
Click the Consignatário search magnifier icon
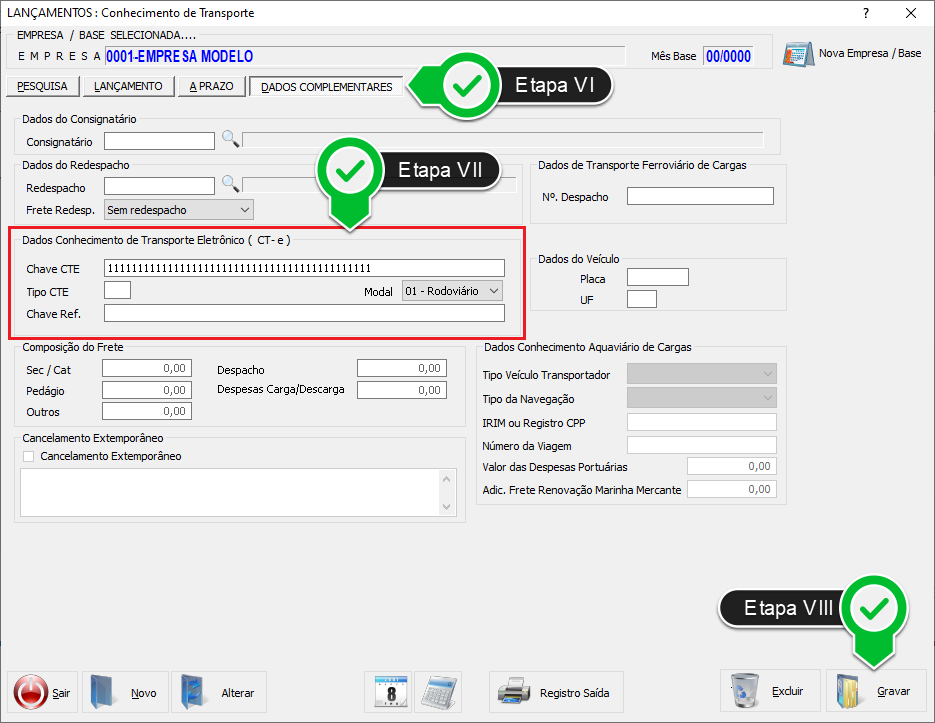point(230,141)
